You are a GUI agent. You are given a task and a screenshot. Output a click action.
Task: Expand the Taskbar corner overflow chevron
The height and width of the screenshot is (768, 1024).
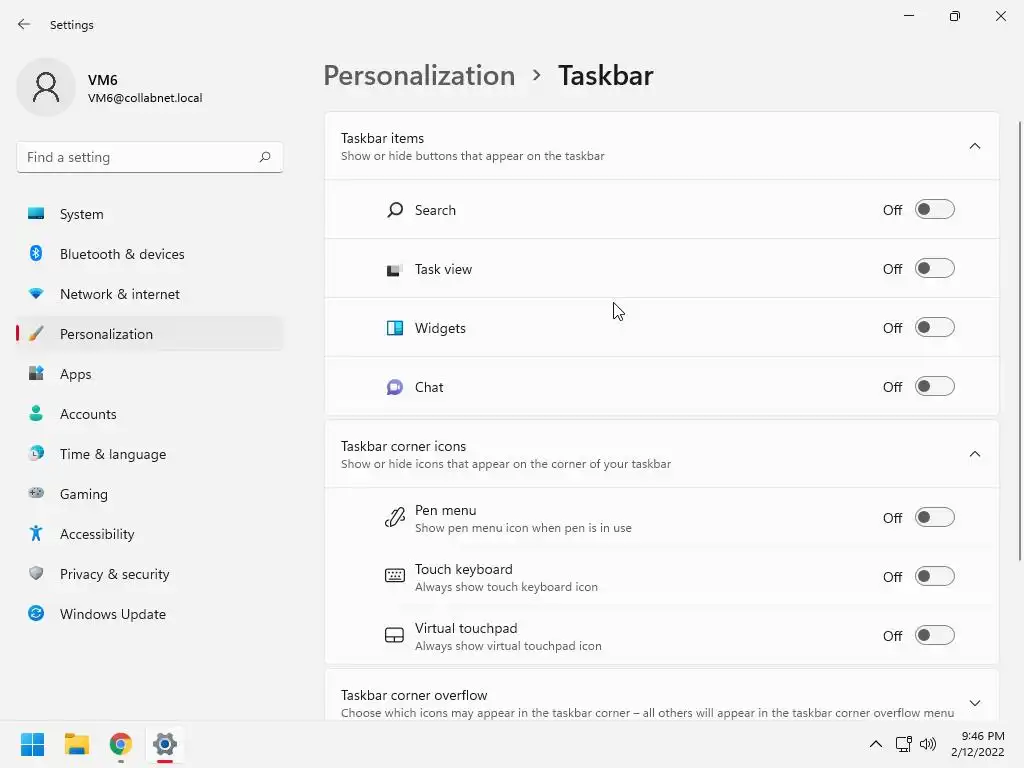[974, 703]
